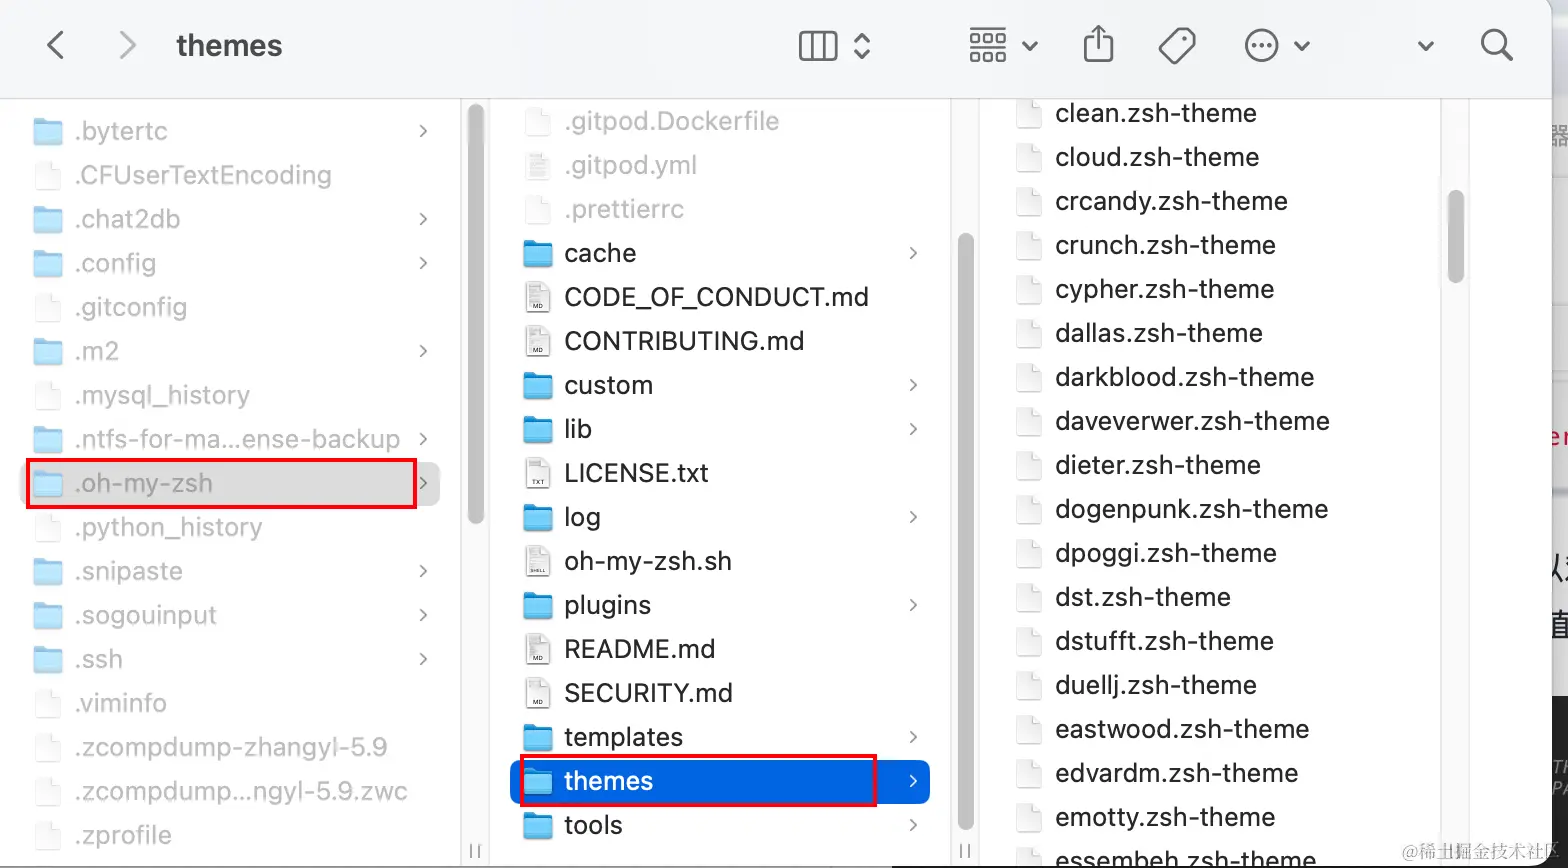Select the .oh-my-zsh folder row

click(231, 483)
